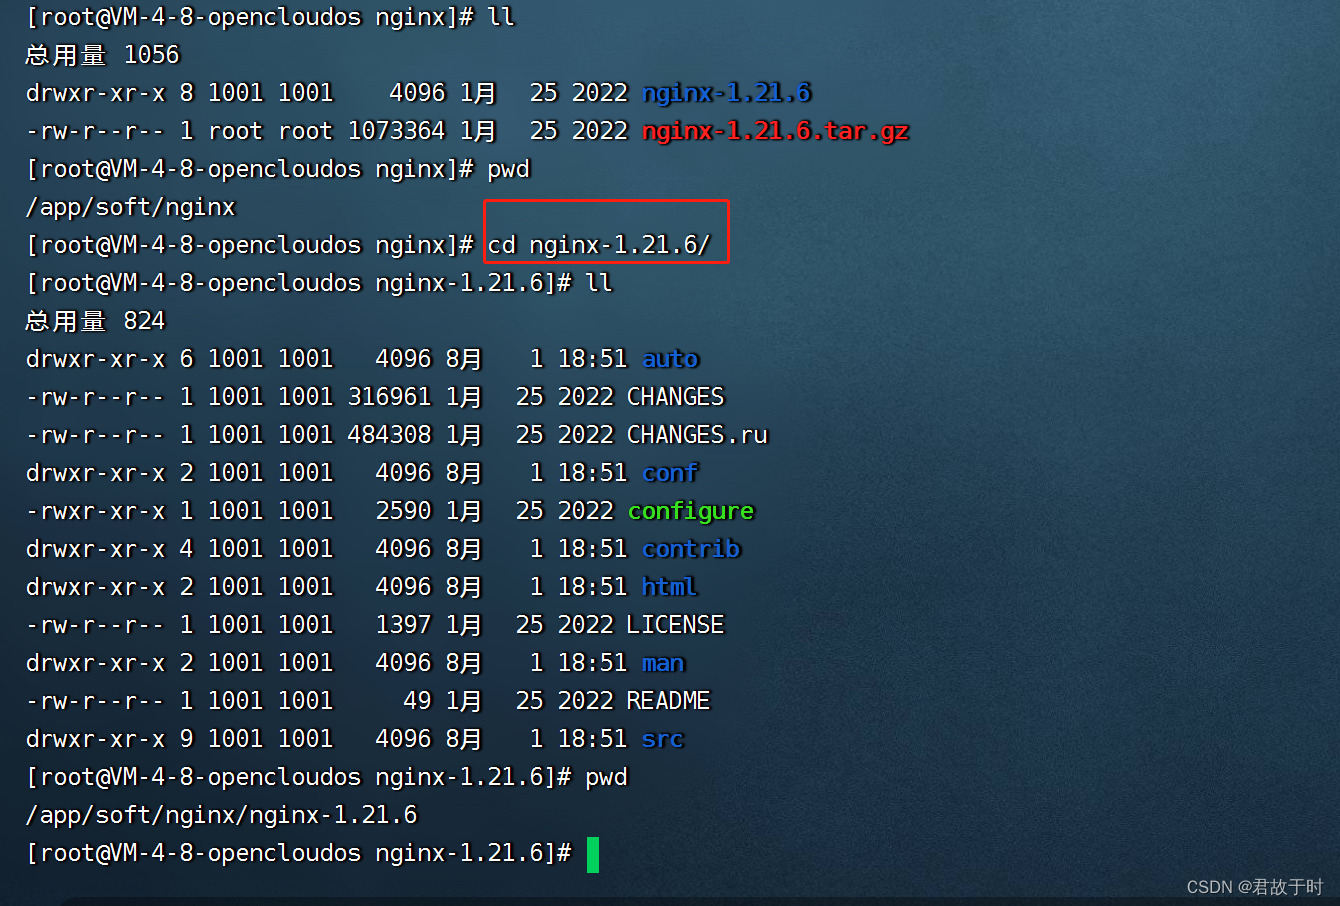Click the blue nginx-1.21.6 directory name
Screen dimensions: 1340x906
pos(727,93)
